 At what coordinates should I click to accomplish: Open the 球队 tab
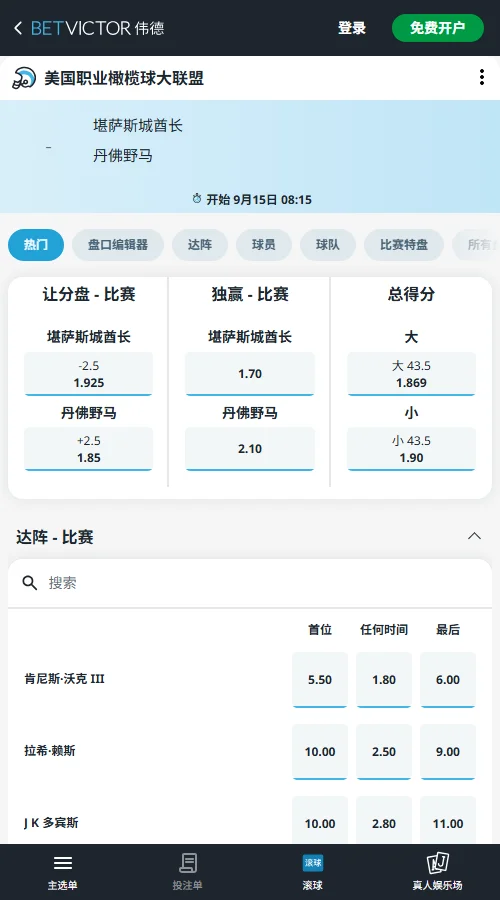pyautogui.click(x=328, y=245)
